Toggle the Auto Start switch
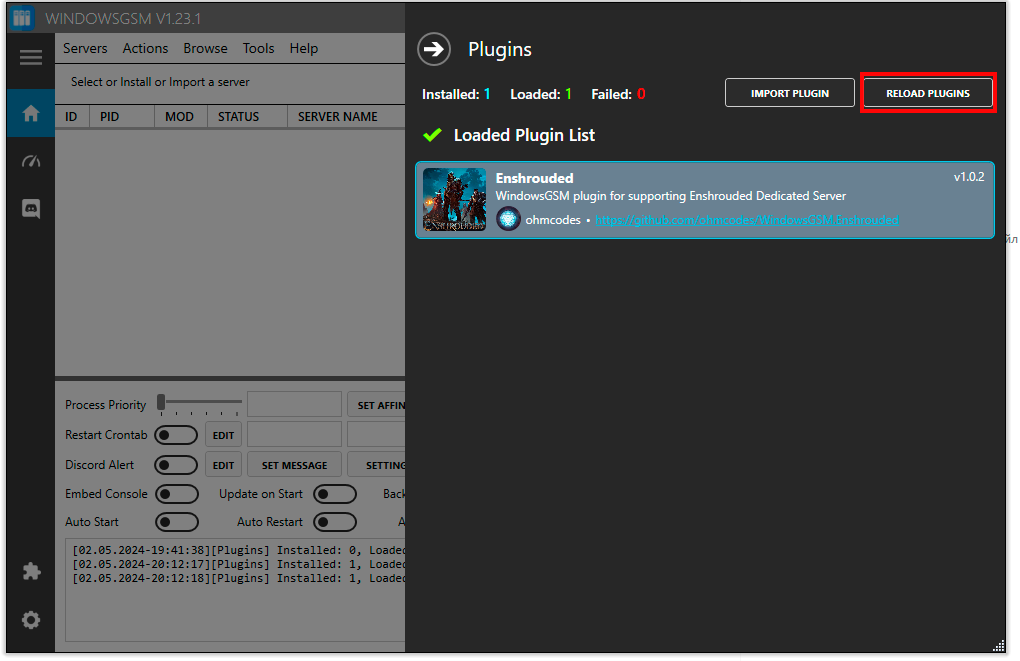The image size is (1020, 661). point(176,522)
